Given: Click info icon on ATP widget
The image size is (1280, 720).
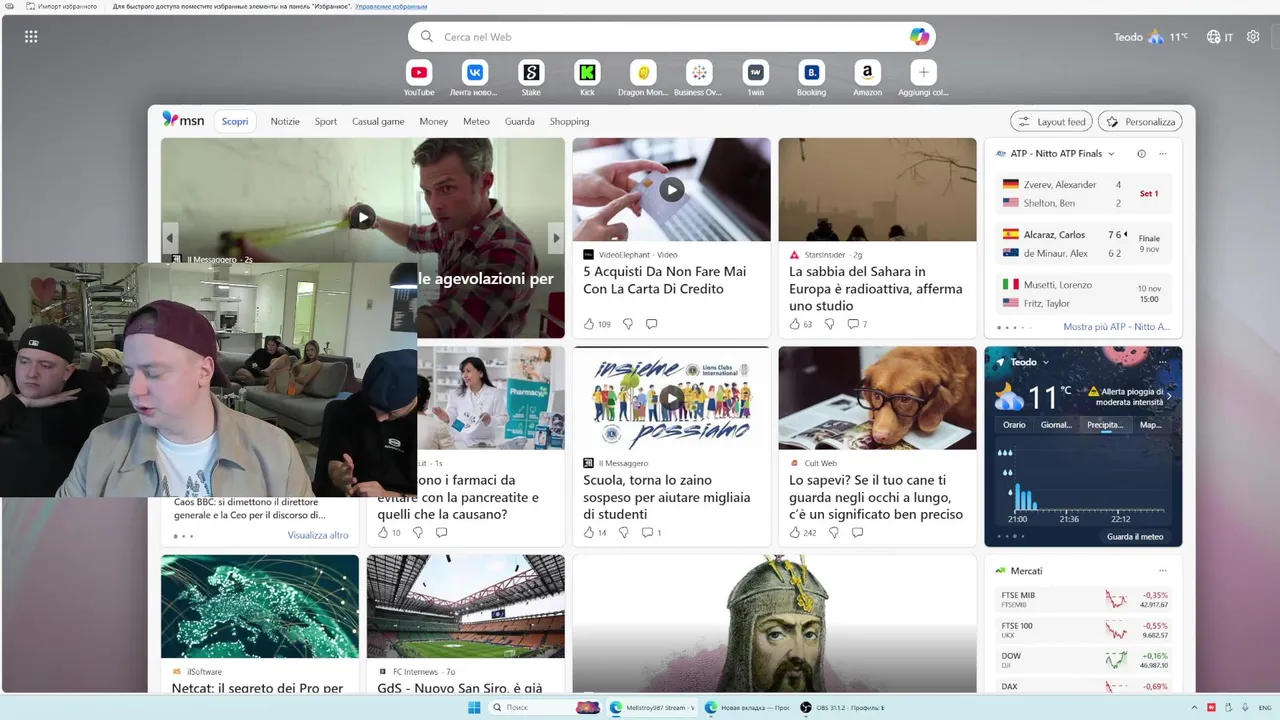Looking at the screenshot, I should pyautogui.click(x=1141, y=154).
